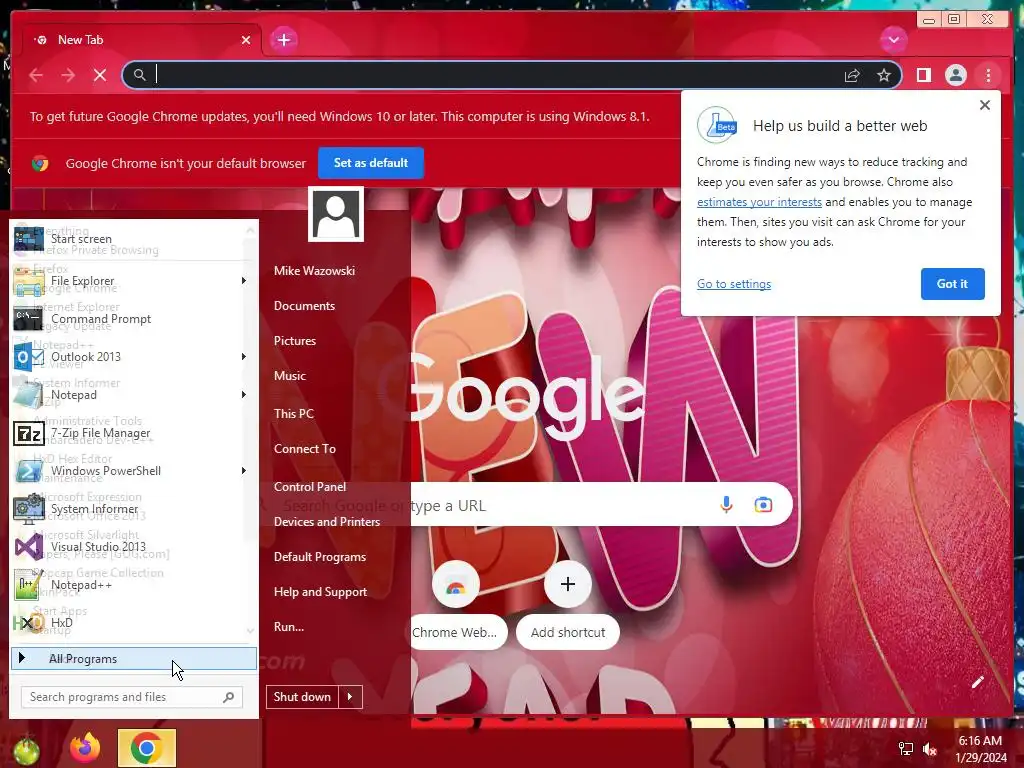Click the Chrome forward arrow icon
This screenshot has height=768, width=1024.
tap(68, 75)
